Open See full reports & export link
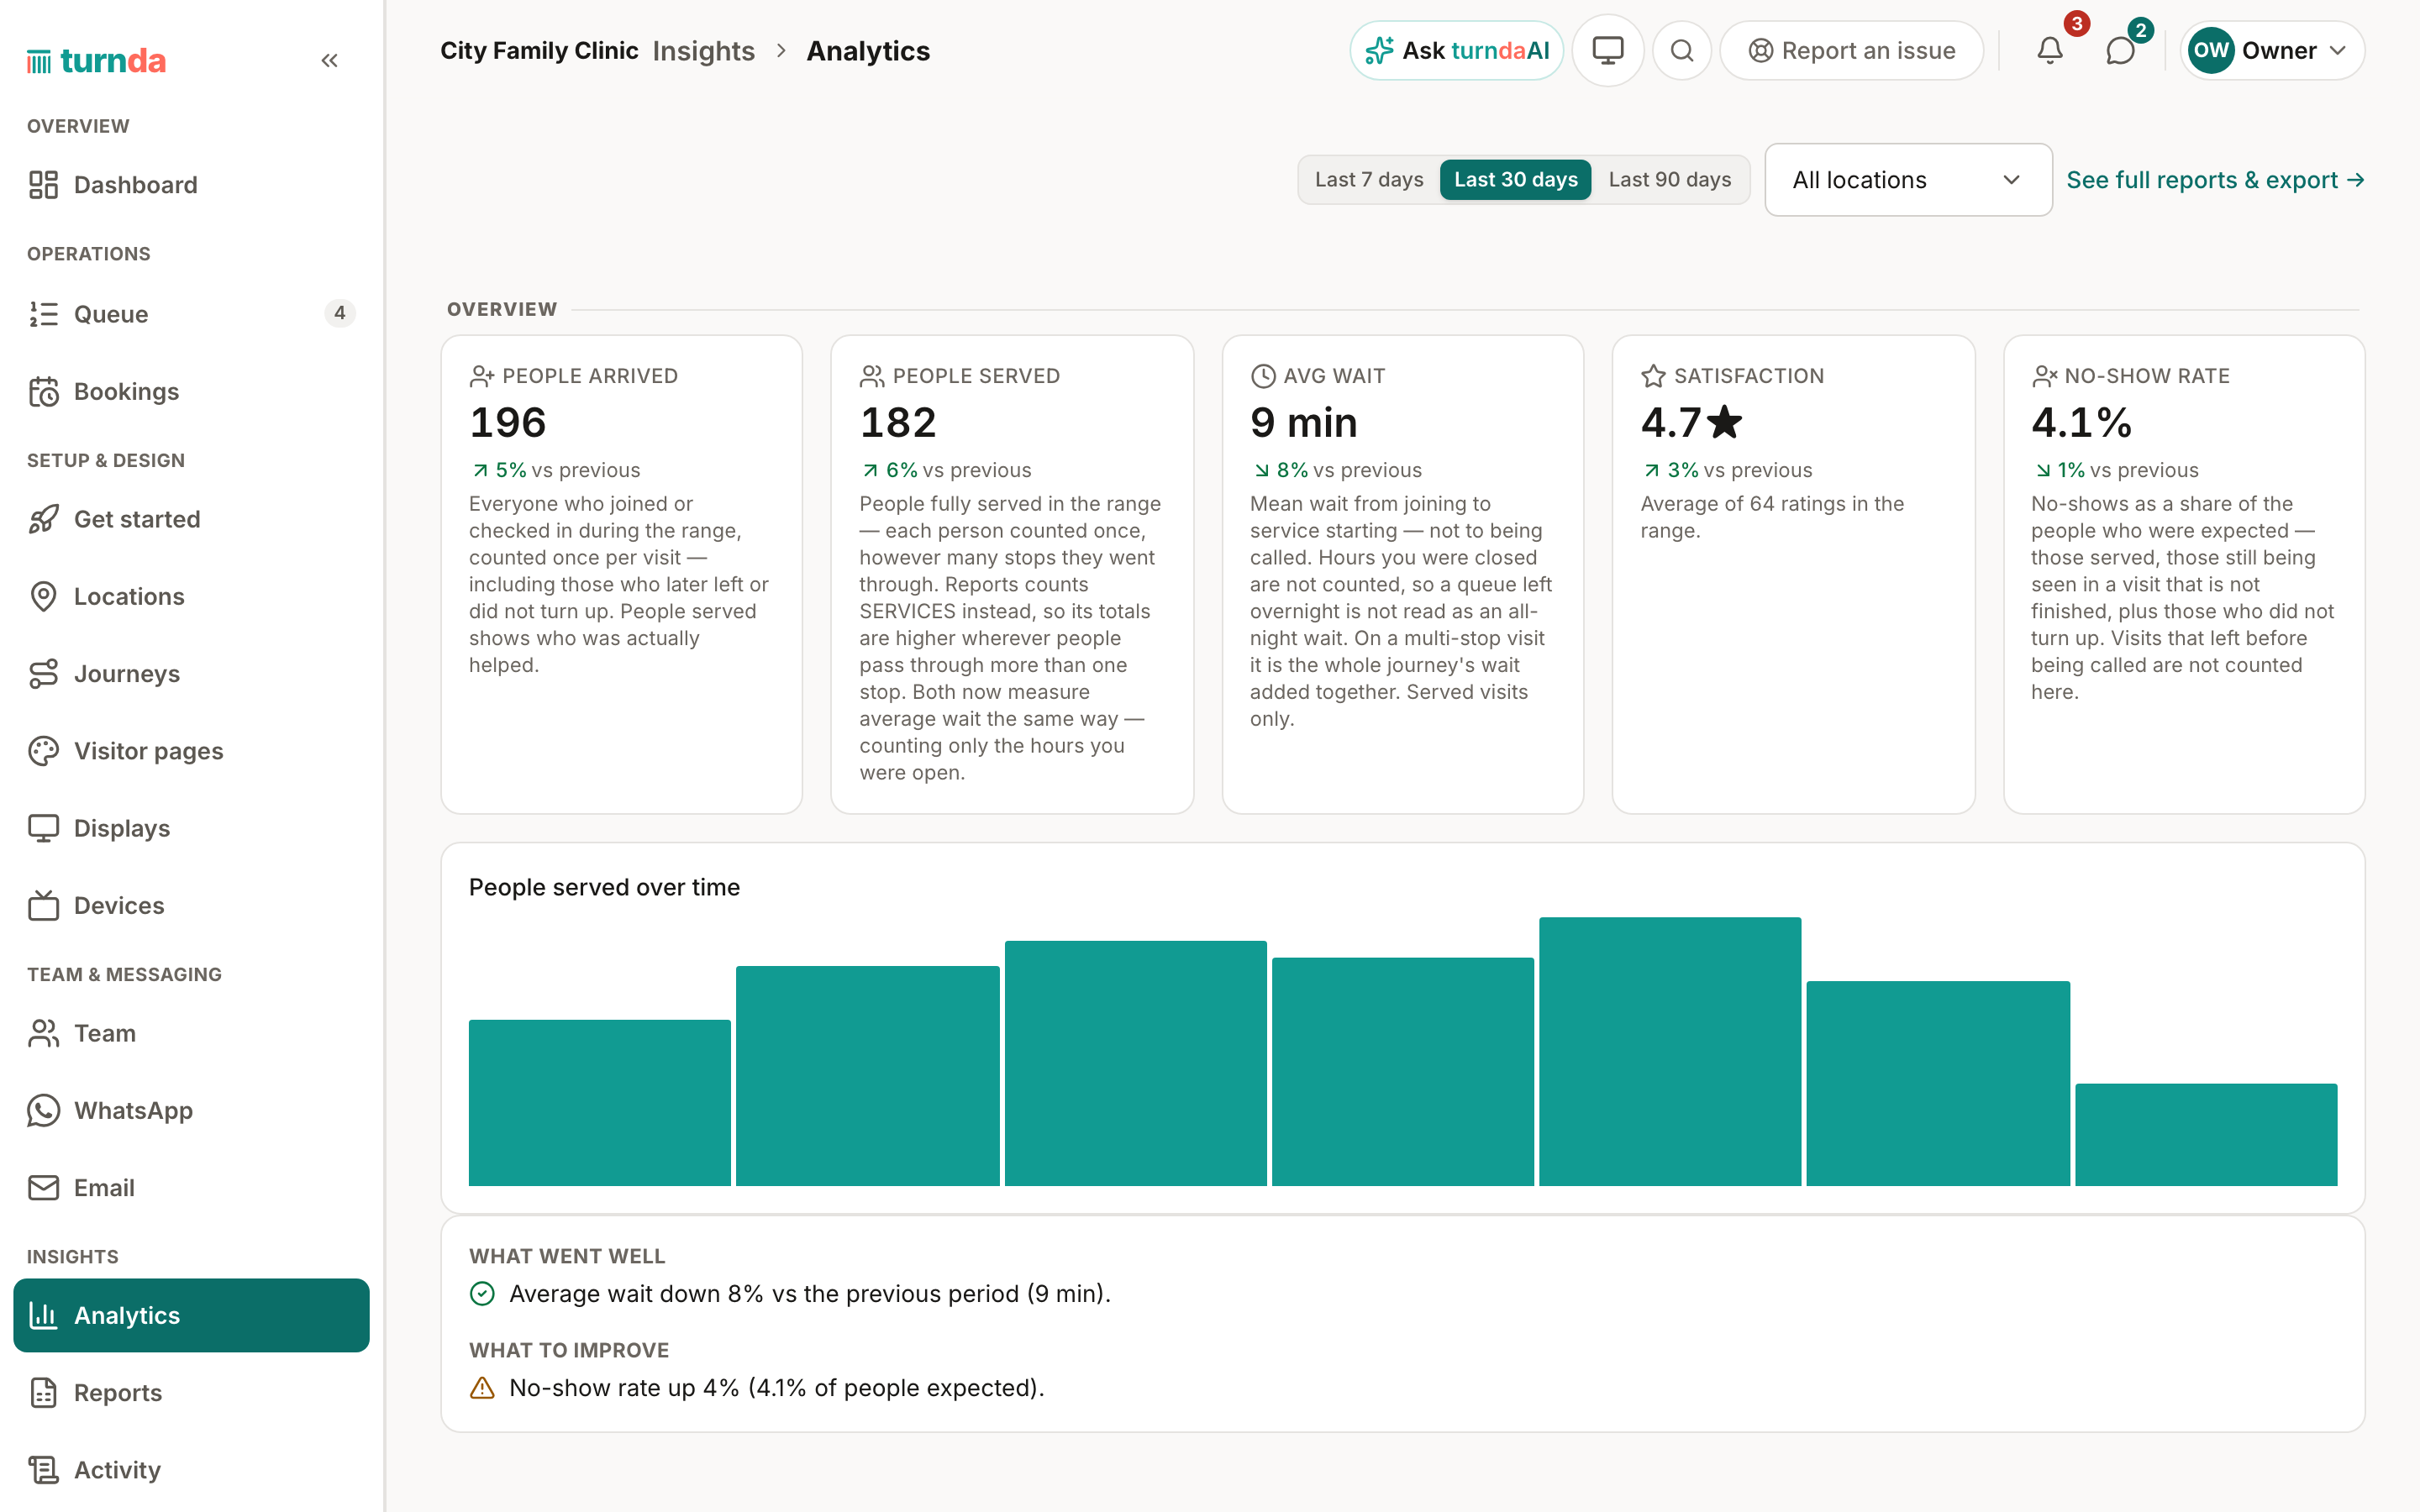 [x=2215, y=180]
